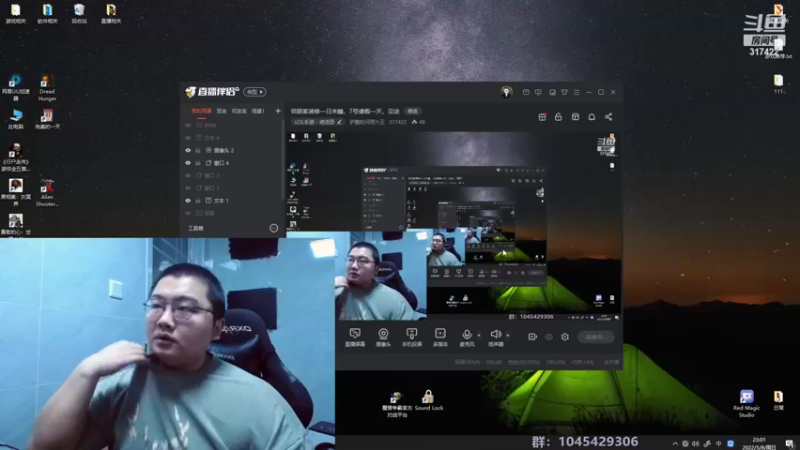800x450 pixels.
Task: Open the phone screen cast icon
Action: pos(412,337)
